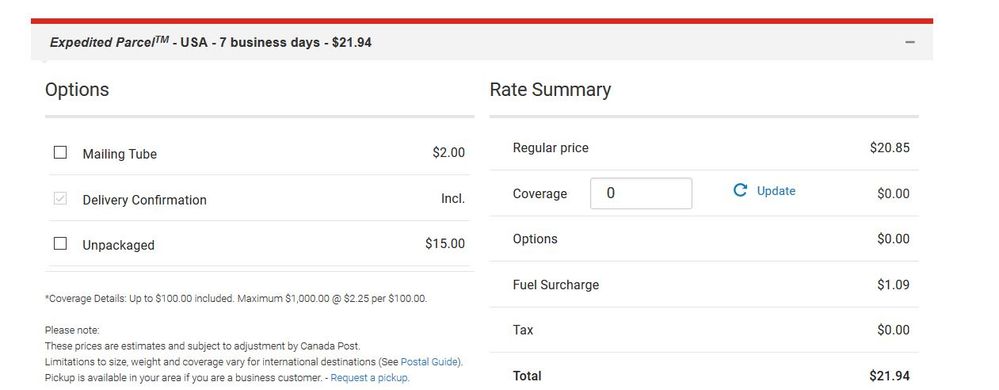Screen dimensions: 999x390
Task: Check the Mailing Tube checkbox
Action: pos(60,152)
